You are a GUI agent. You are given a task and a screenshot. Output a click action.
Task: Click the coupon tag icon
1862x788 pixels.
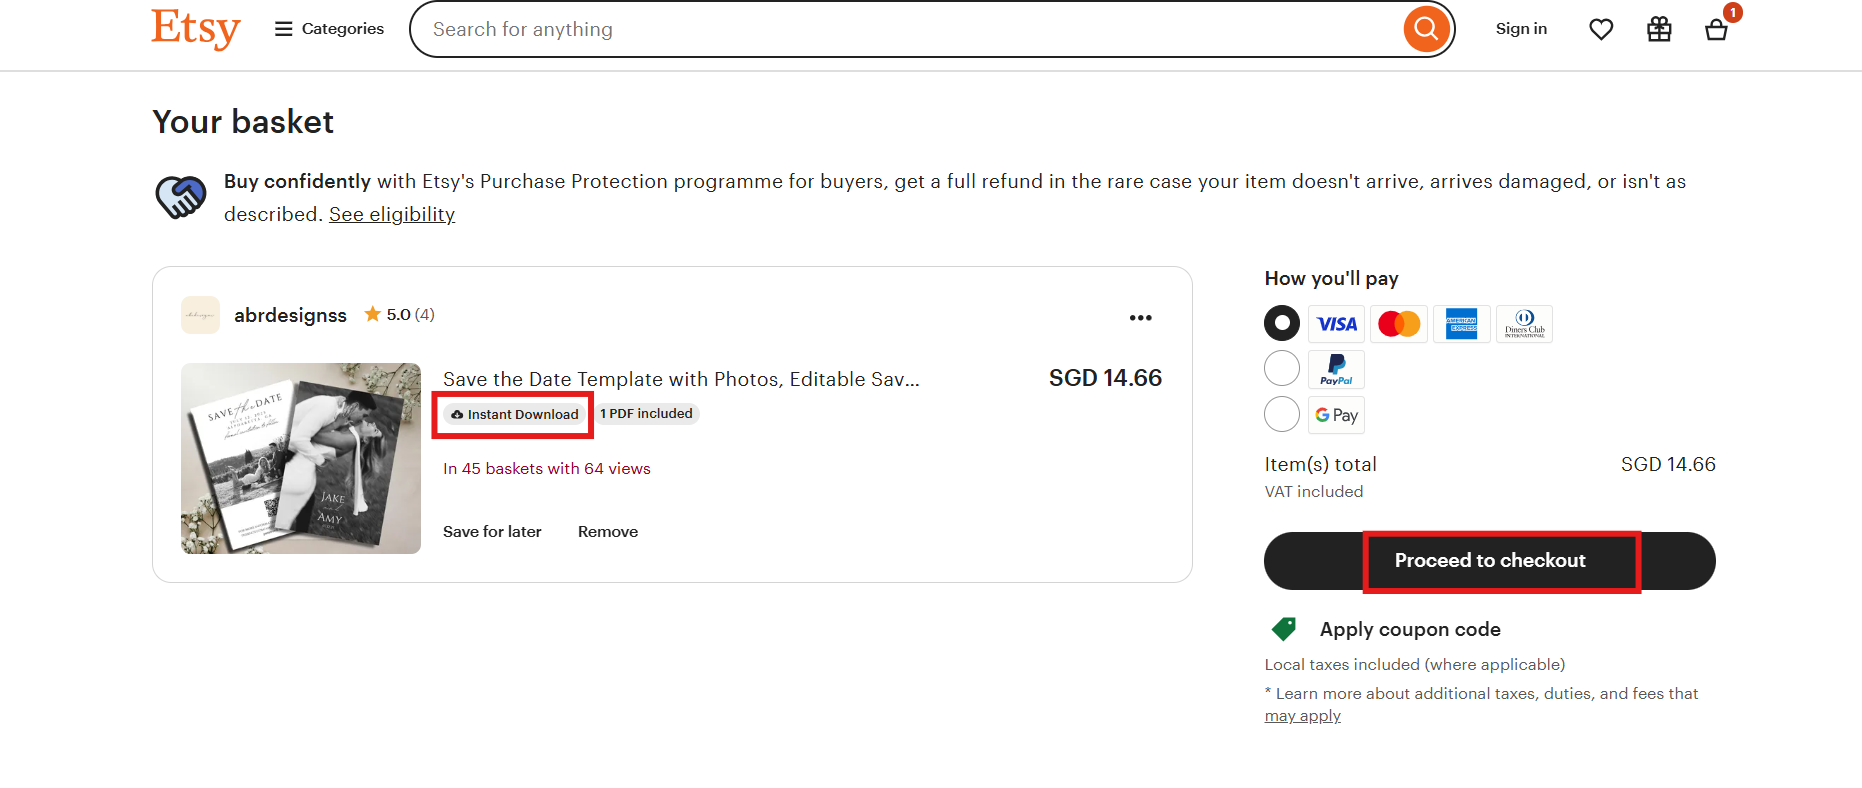pyautogui.click(x=1282, y=629)
